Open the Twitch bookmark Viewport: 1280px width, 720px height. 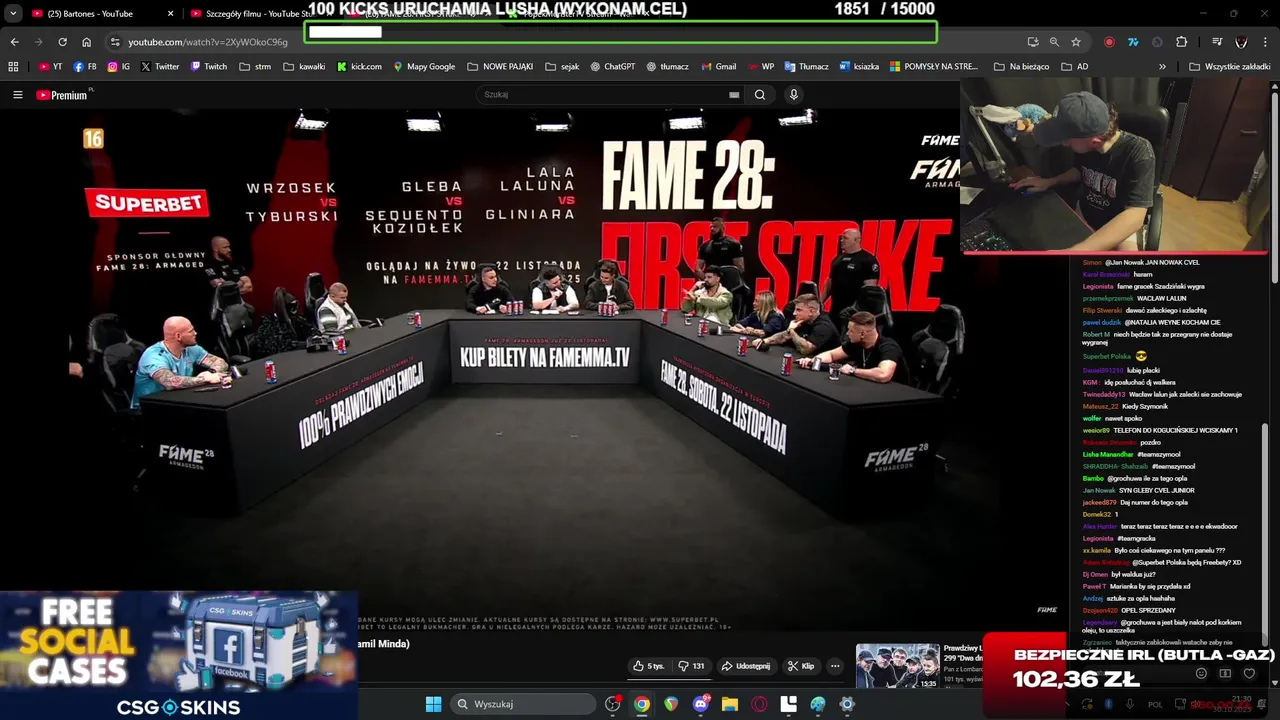coord(208,67)
